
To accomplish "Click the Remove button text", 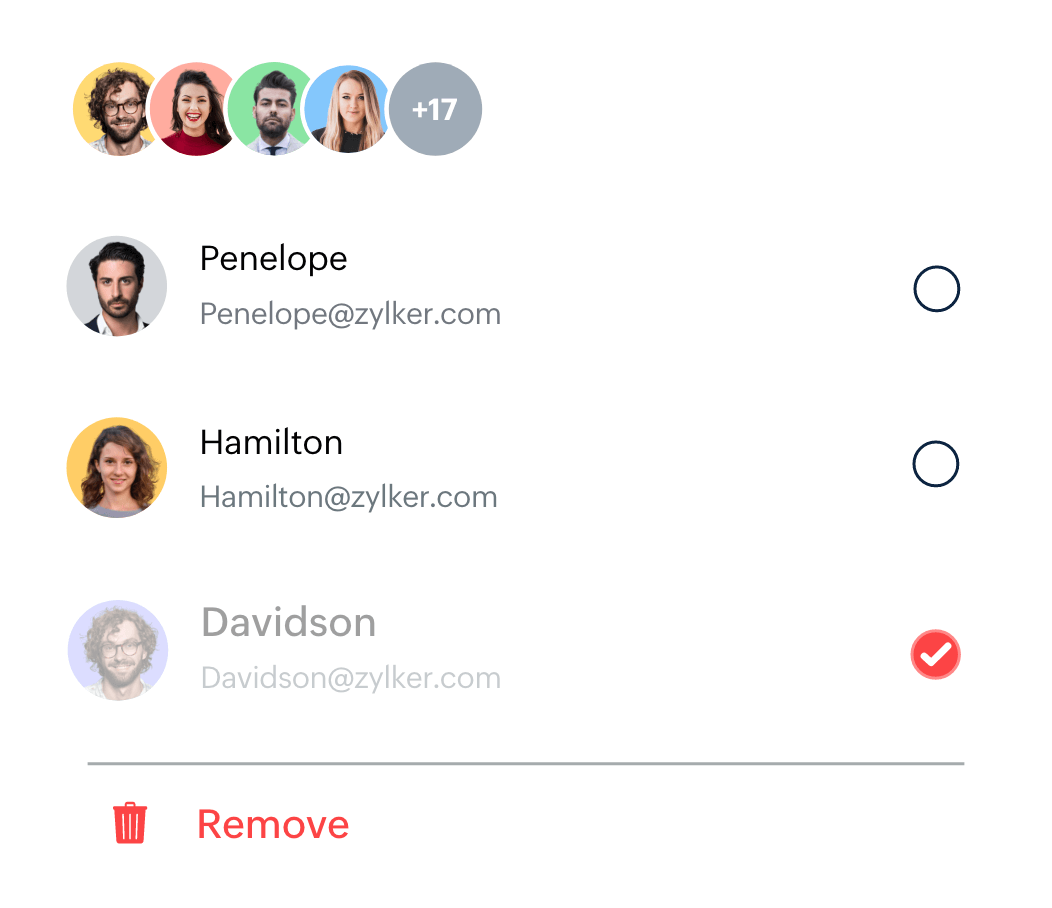I will (273, 824).
